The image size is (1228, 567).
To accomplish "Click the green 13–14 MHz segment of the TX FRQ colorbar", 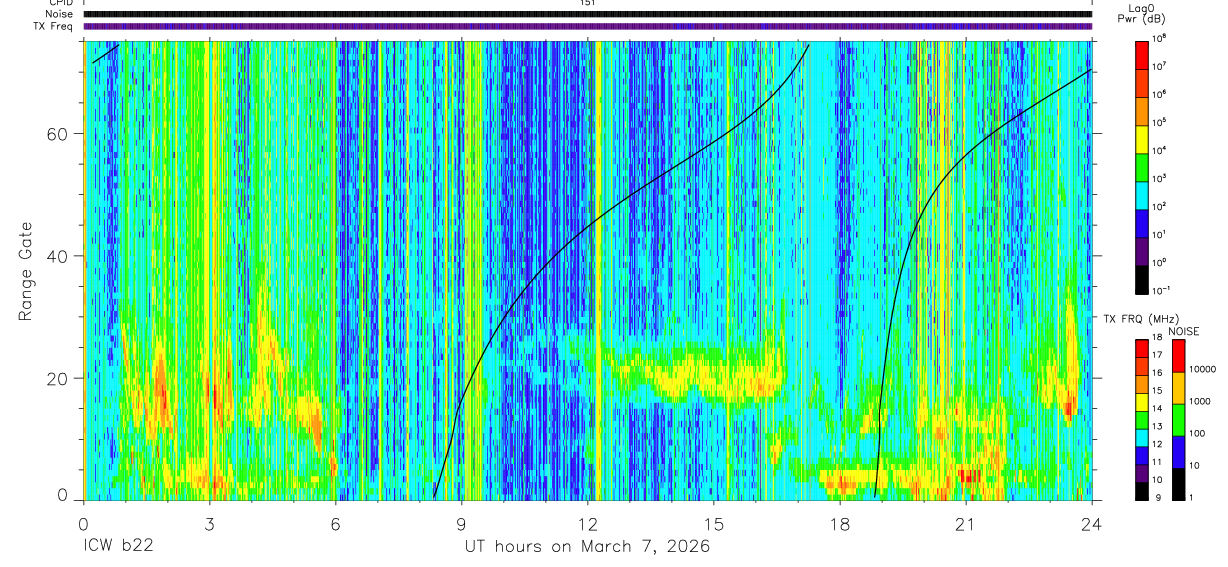I will click(1142, 419).
